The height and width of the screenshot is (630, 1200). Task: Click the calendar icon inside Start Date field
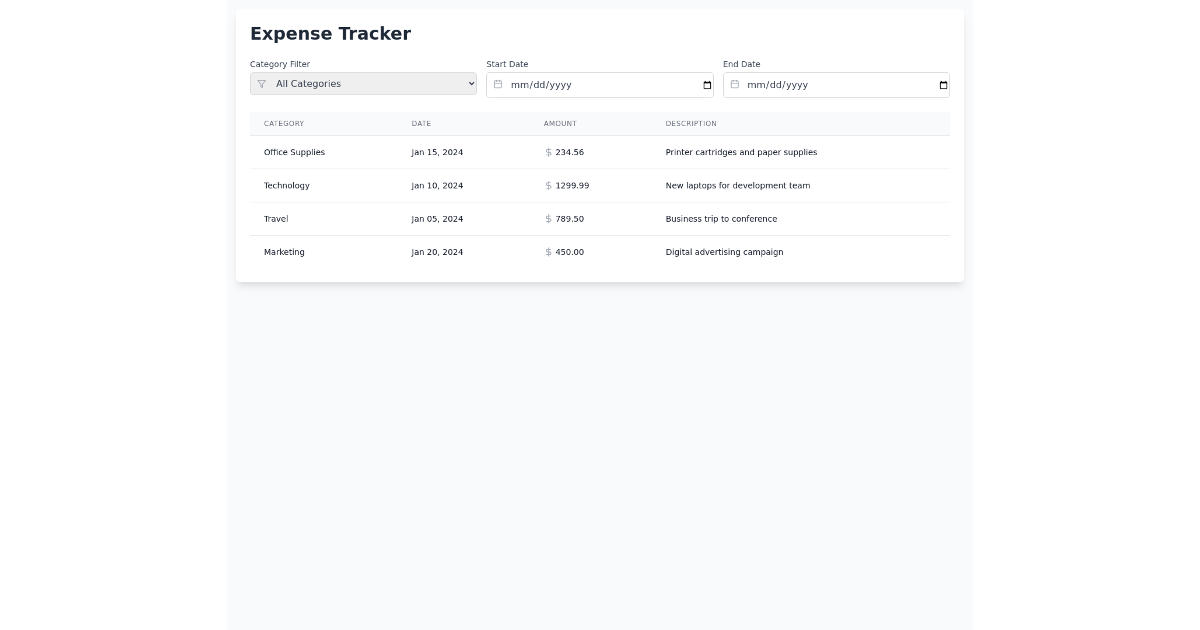pyautogui.click(x=498, y=85)
